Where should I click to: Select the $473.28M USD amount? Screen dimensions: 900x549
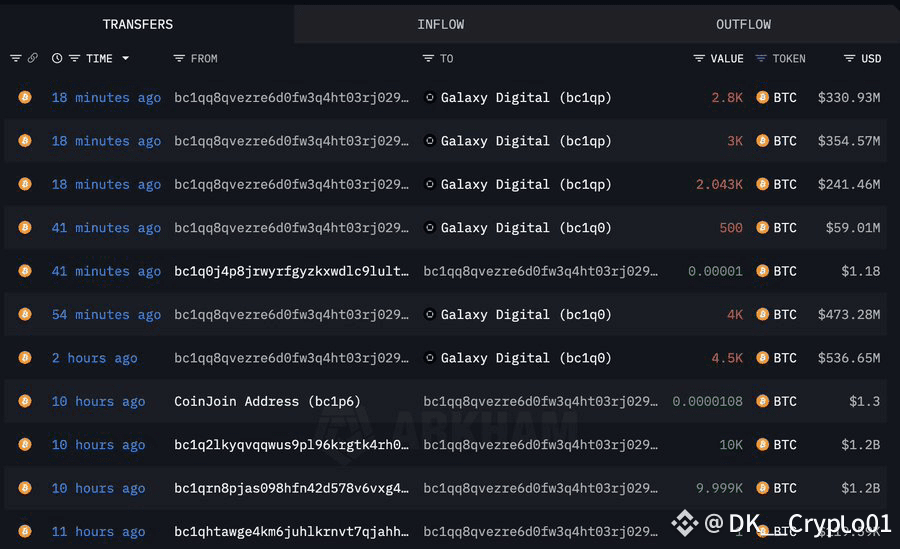[849, 315]
